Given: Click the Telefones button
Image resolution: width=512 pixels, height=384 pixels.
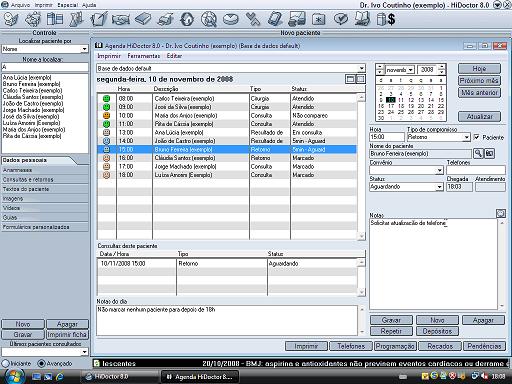Looking at the screenshot, I should click(351, 346).
